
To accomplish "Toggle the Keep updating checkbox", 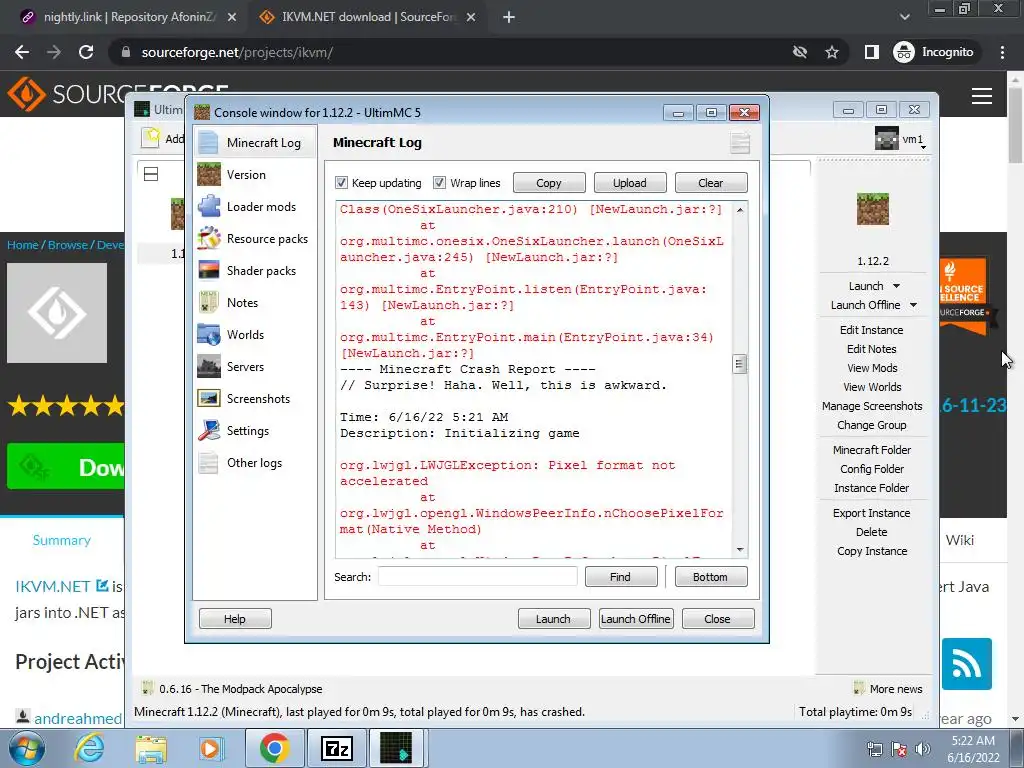I will [342, 182].
